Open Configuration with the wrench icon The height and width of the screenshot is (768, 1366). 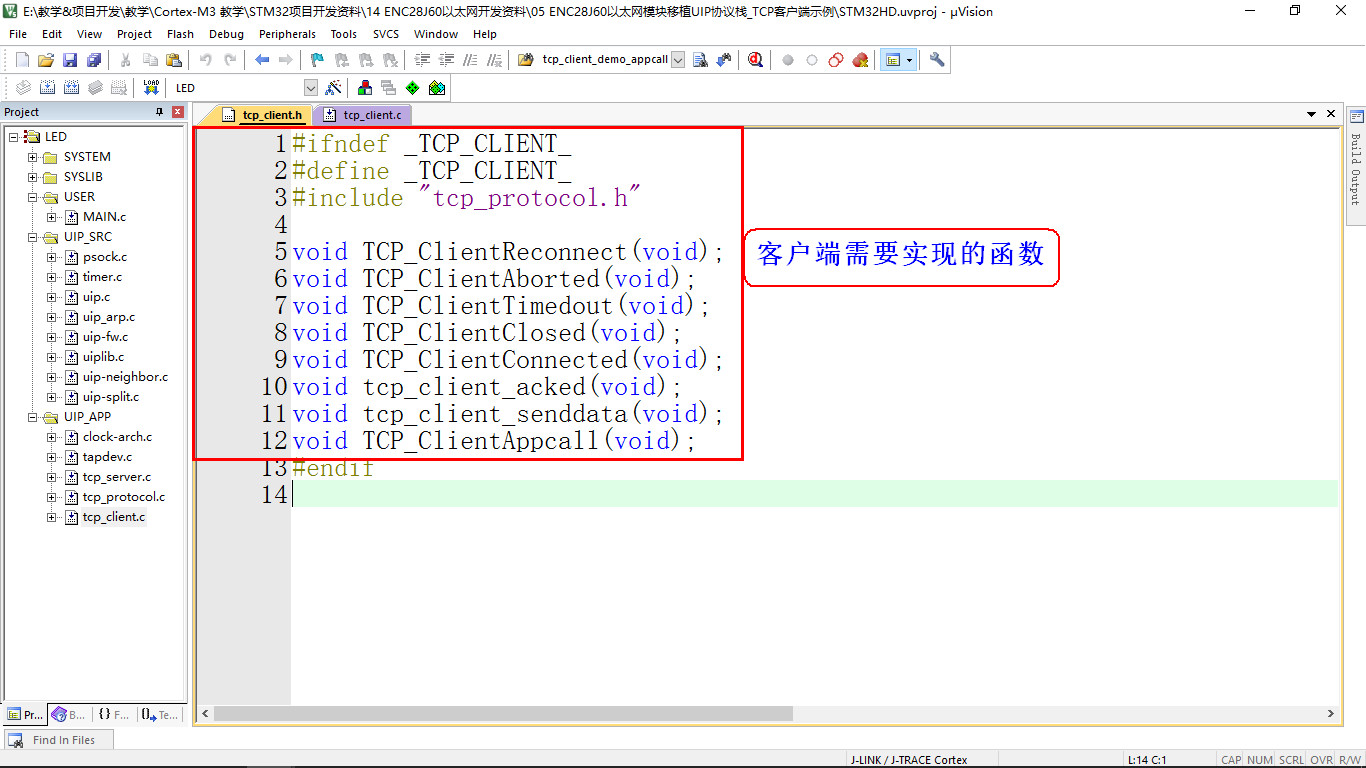pyautogui.click(x=937, y=60)
